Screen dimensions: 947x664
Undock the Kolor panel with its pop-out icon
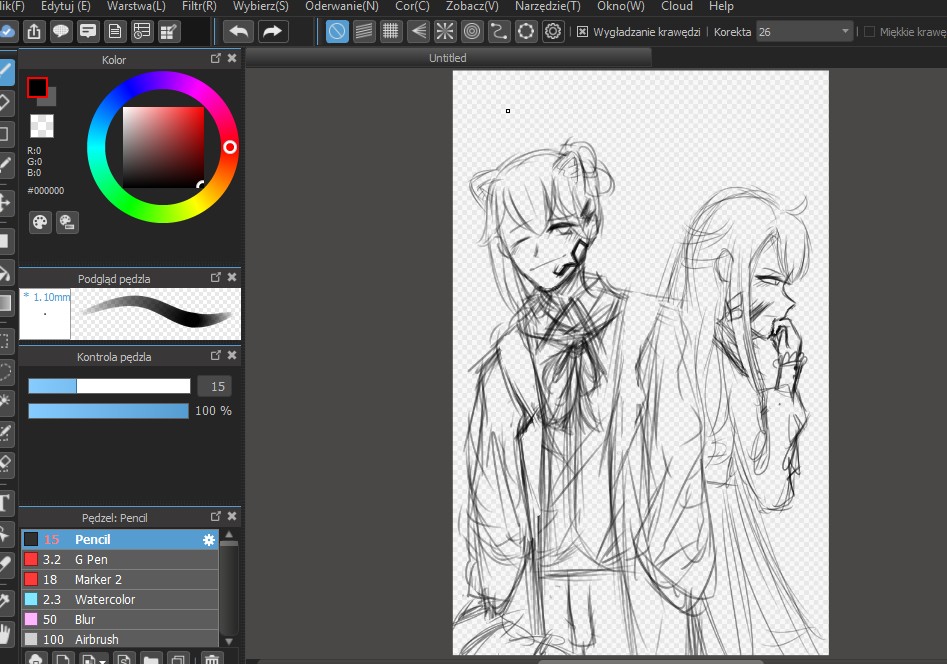[x=216, y=59]
